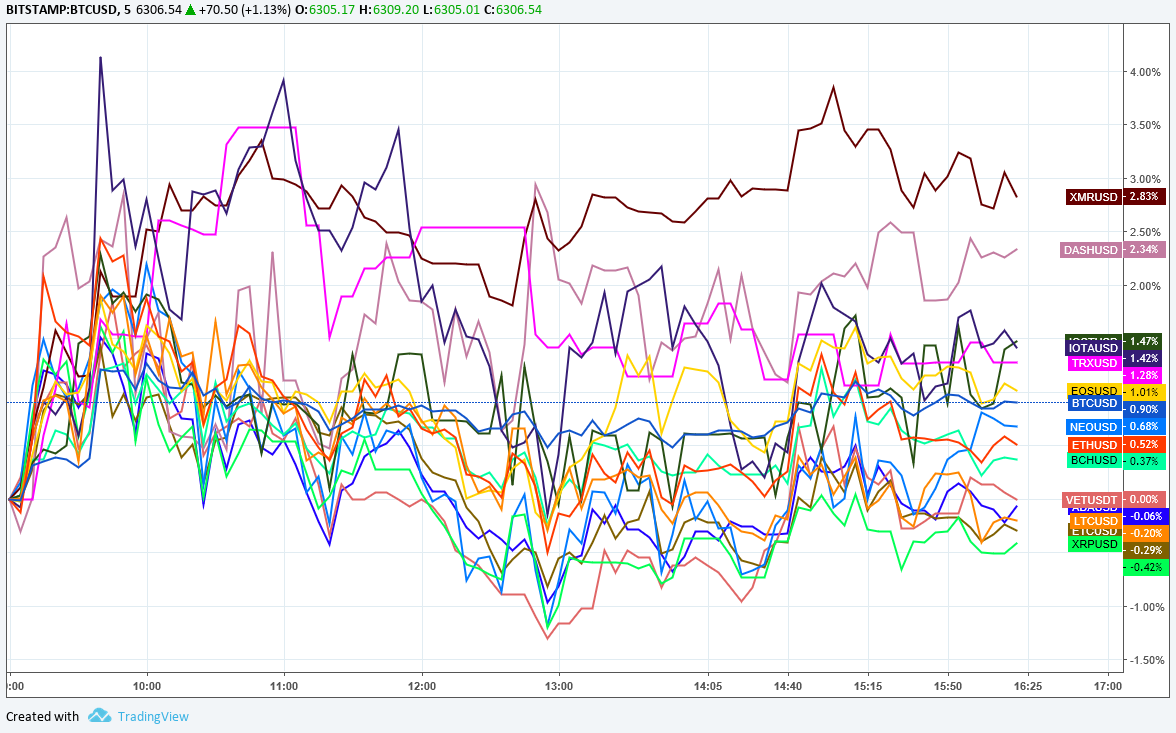Click the 1.47% price scale tag
The height and width of the screenshot is (733, 1176).
pyautogui.click(x=1143, y=341)
